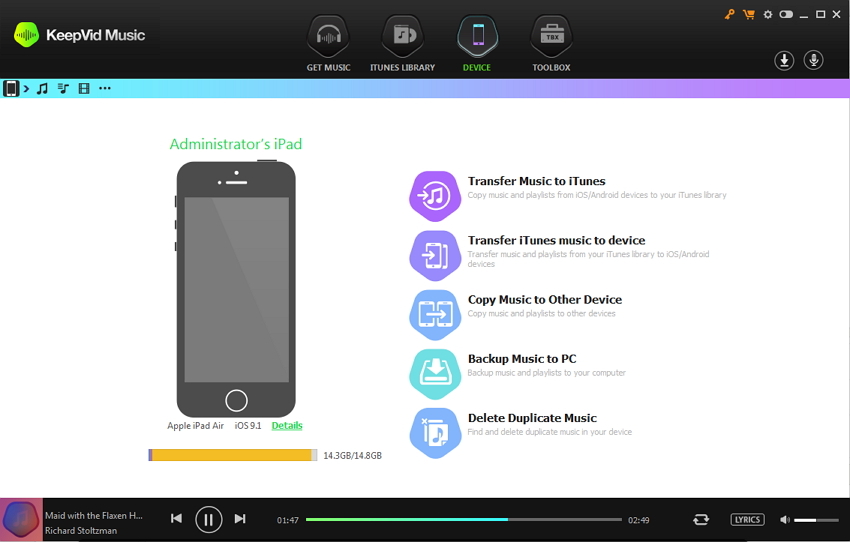Select the Transfer Music to iTunes heading

[x=537, y=181]
